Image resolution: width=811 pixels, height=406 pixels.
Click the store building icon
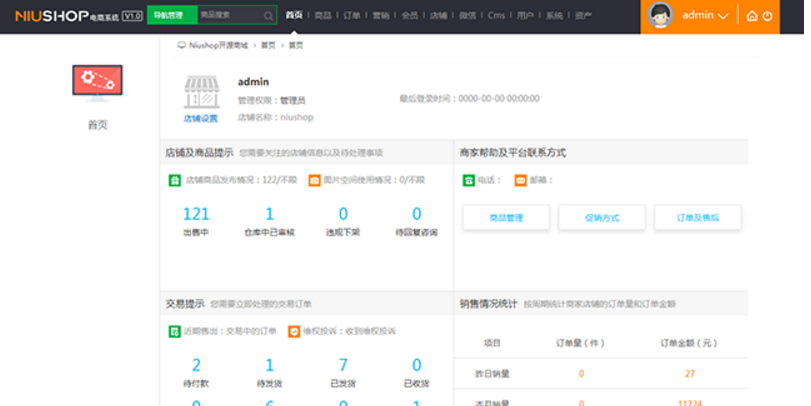click(x=202, y=92)
